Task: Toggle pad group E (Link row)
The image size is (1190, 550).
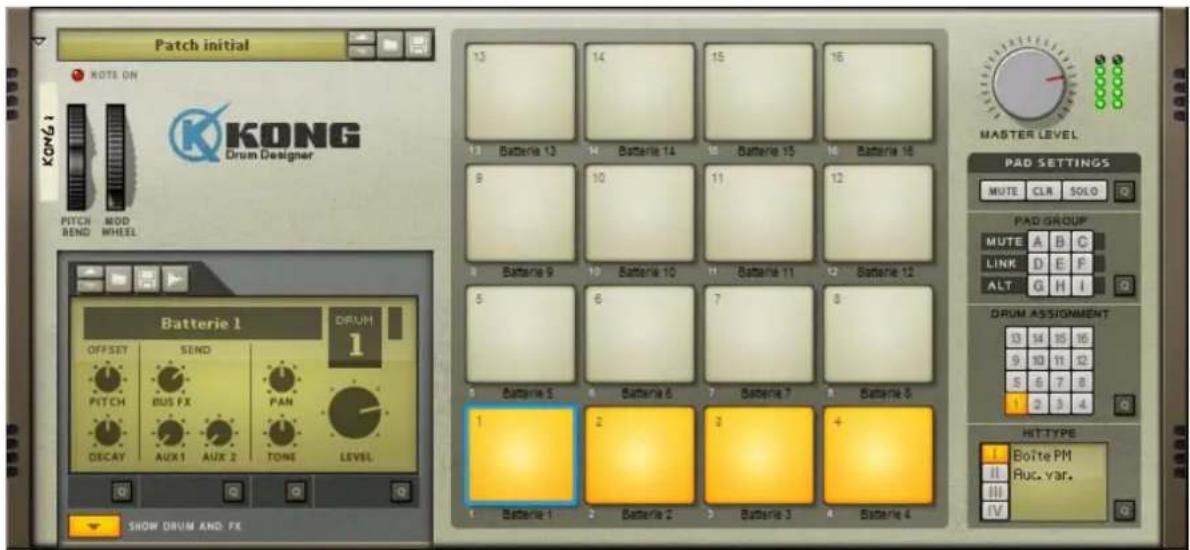Action: pyautogui.click(x=1059, y=263)
